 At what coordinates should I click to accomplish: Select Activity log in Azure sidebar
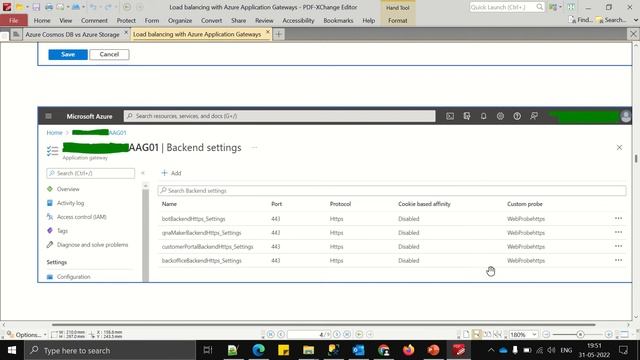(70, 203)
